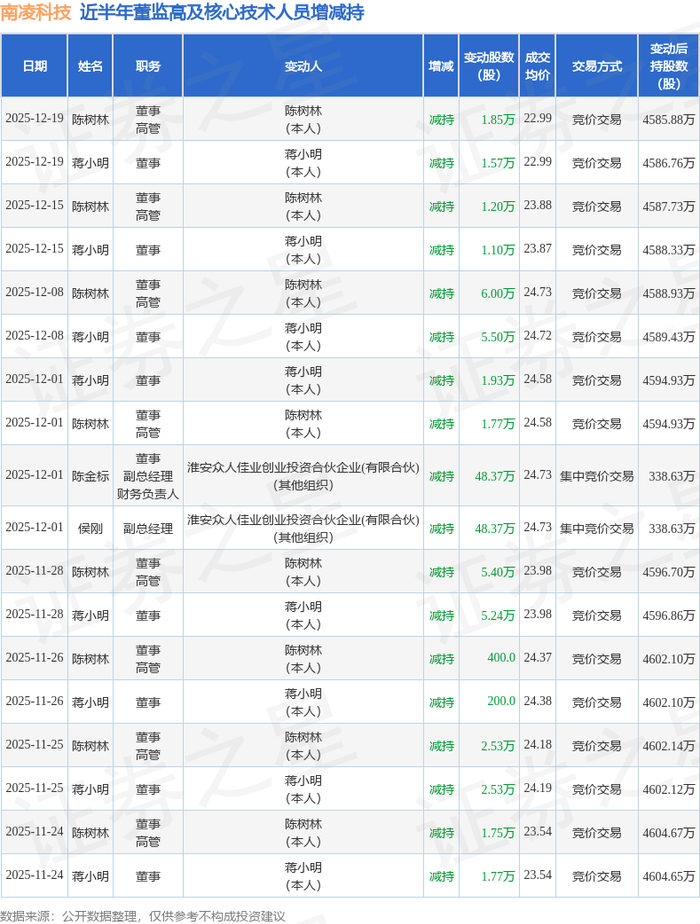This screenshot has width=700, height=924.
Task: Click 副总经理 position in 侯刚 row
Action: (x=148, y=529)
